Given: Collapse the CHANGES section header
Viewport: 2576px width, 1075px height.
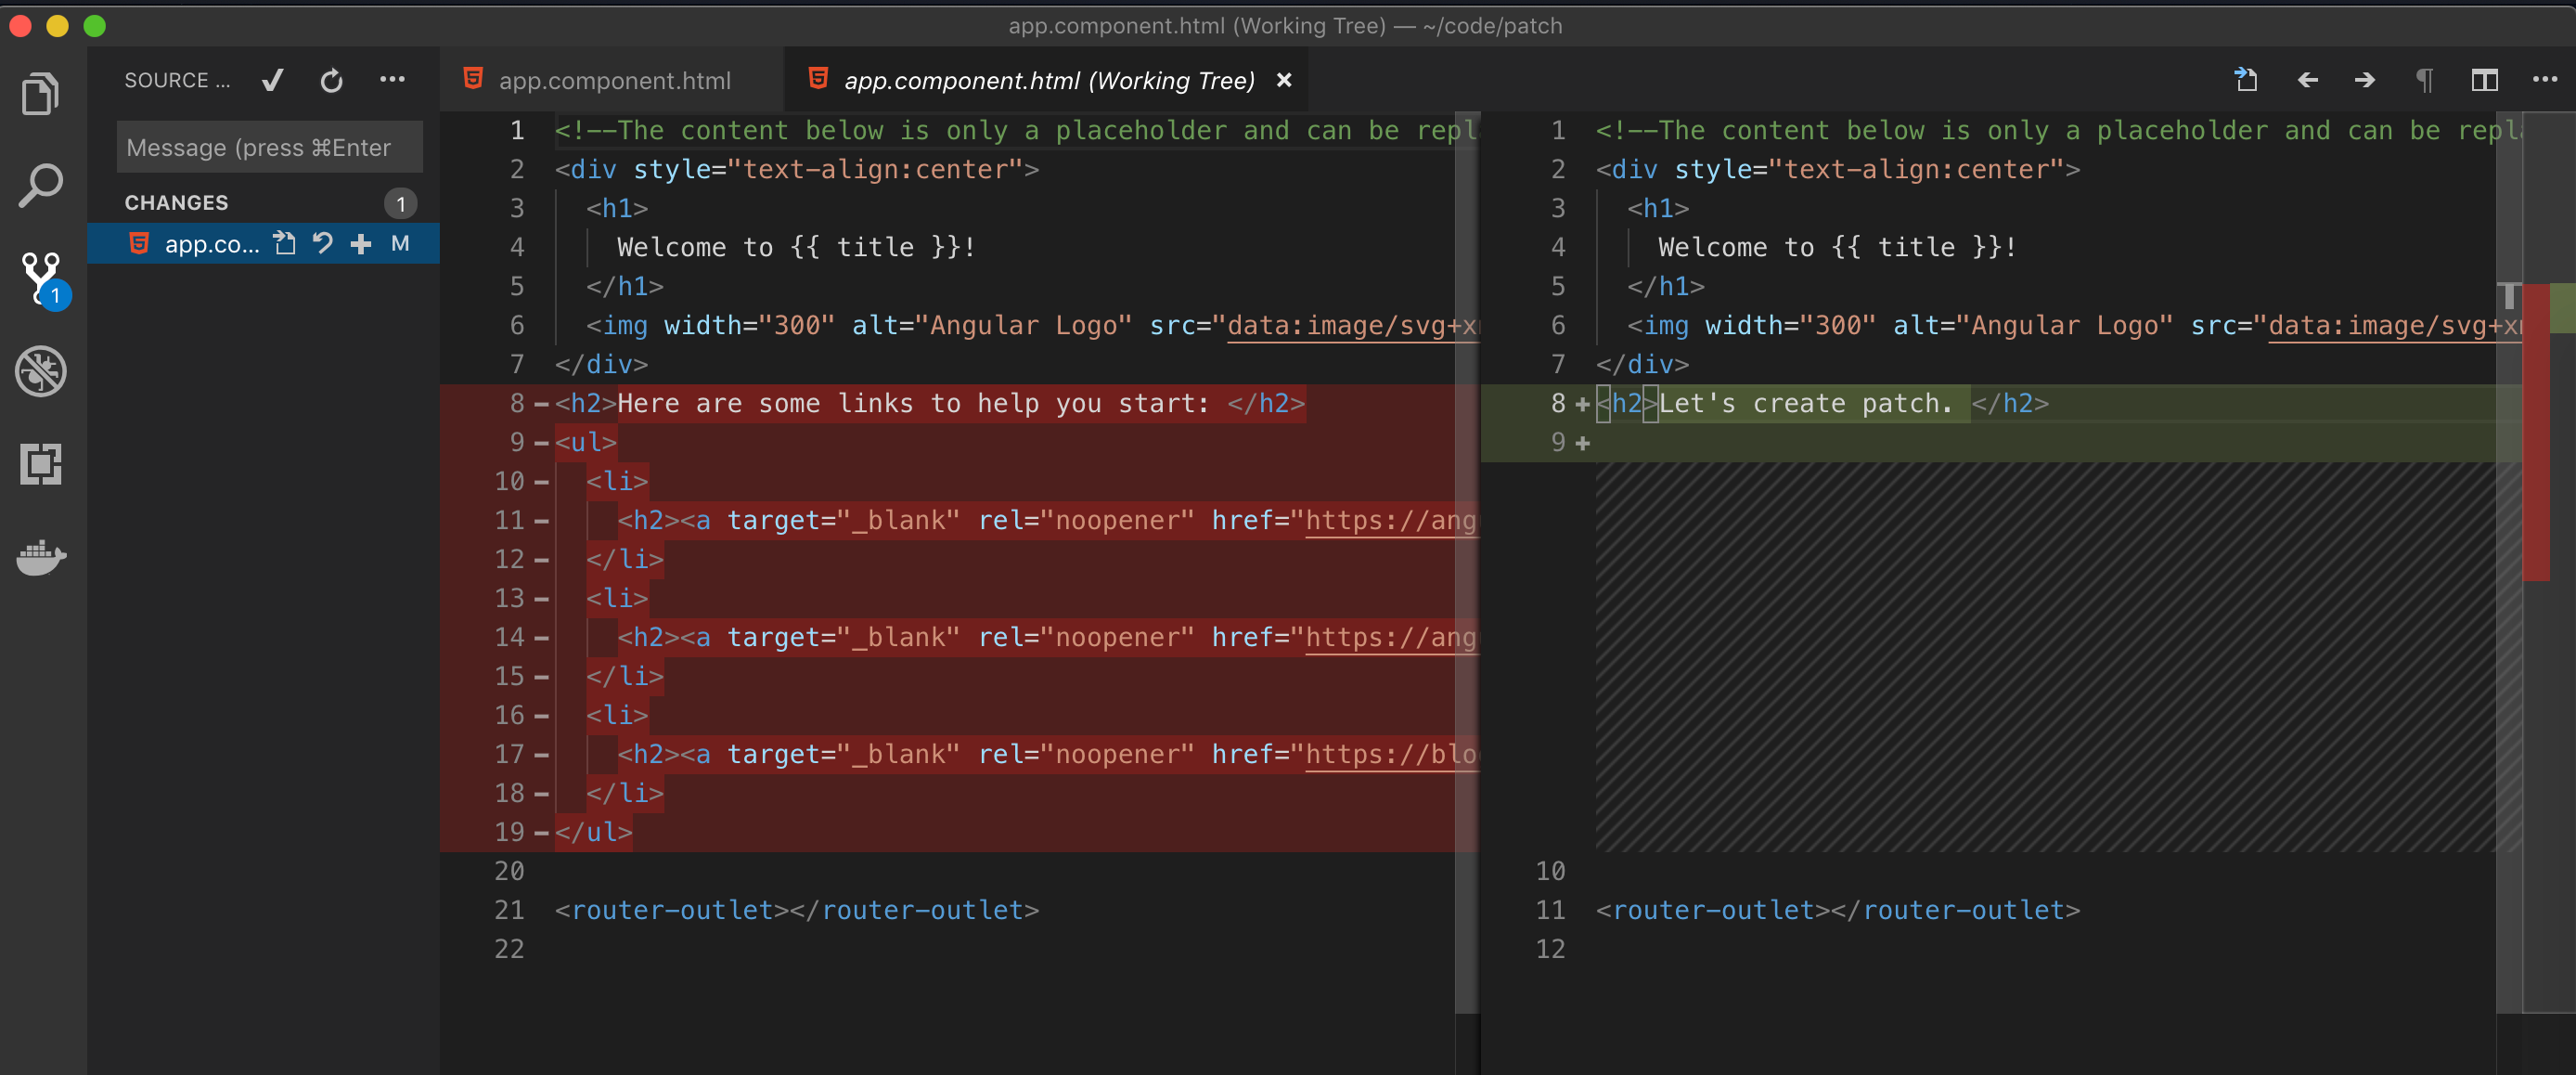Looking at the screenshot, I should point(177,203).
